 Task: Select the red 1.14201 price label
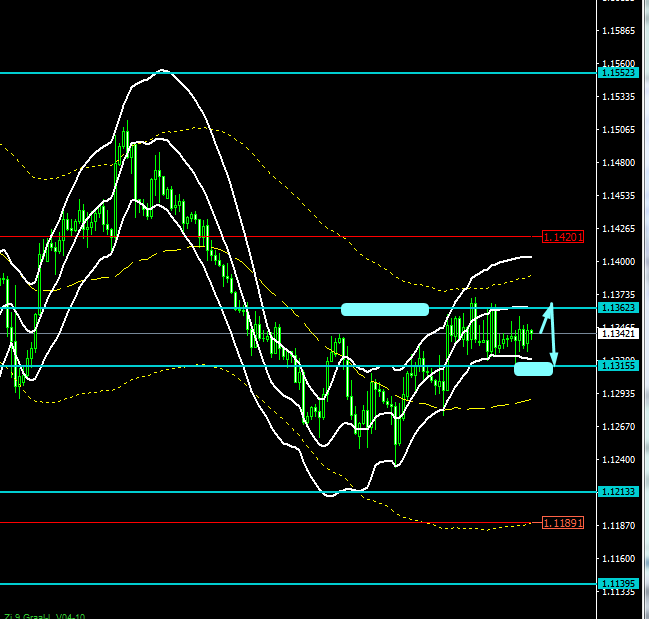[562, 237]
